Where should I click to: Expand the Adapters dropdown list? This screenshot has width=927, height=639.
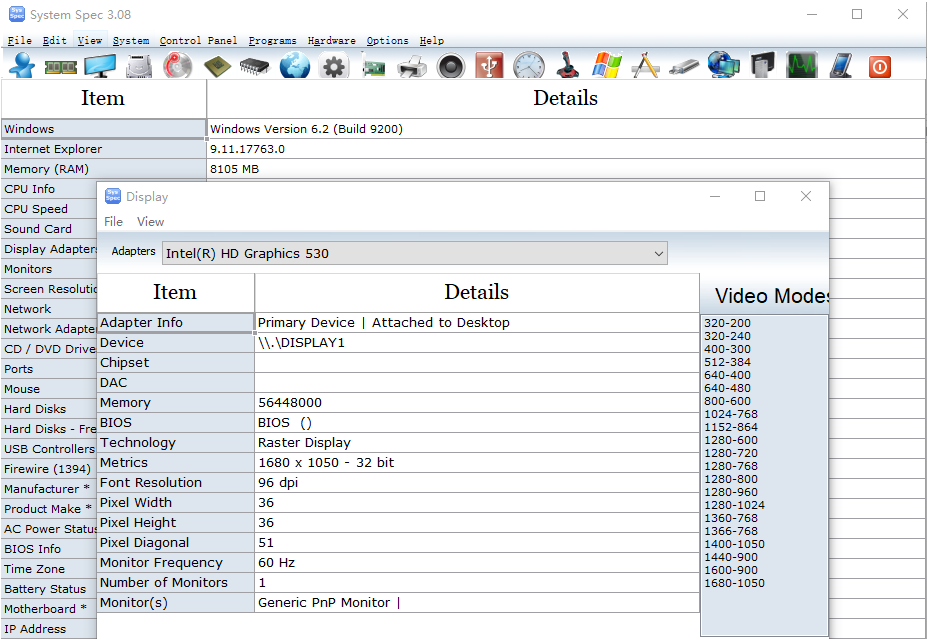pos(658,254)
